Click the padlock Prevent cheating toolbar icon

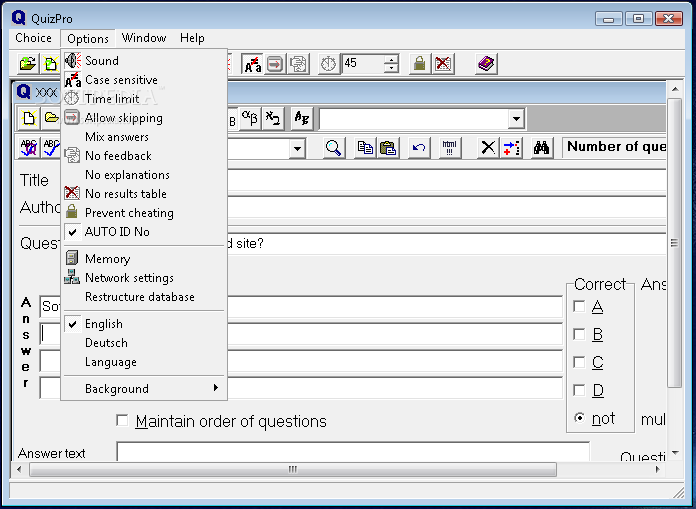coord(419,64)
